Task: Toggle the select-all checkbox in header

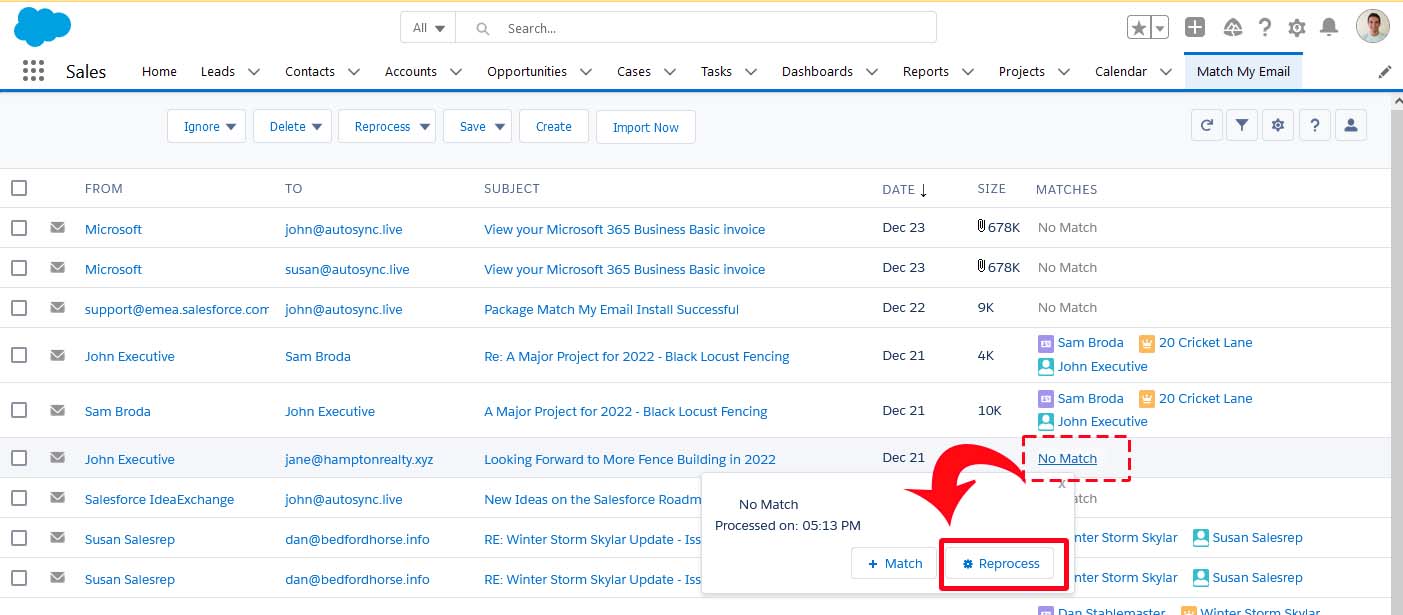Action: coord(19,188)
